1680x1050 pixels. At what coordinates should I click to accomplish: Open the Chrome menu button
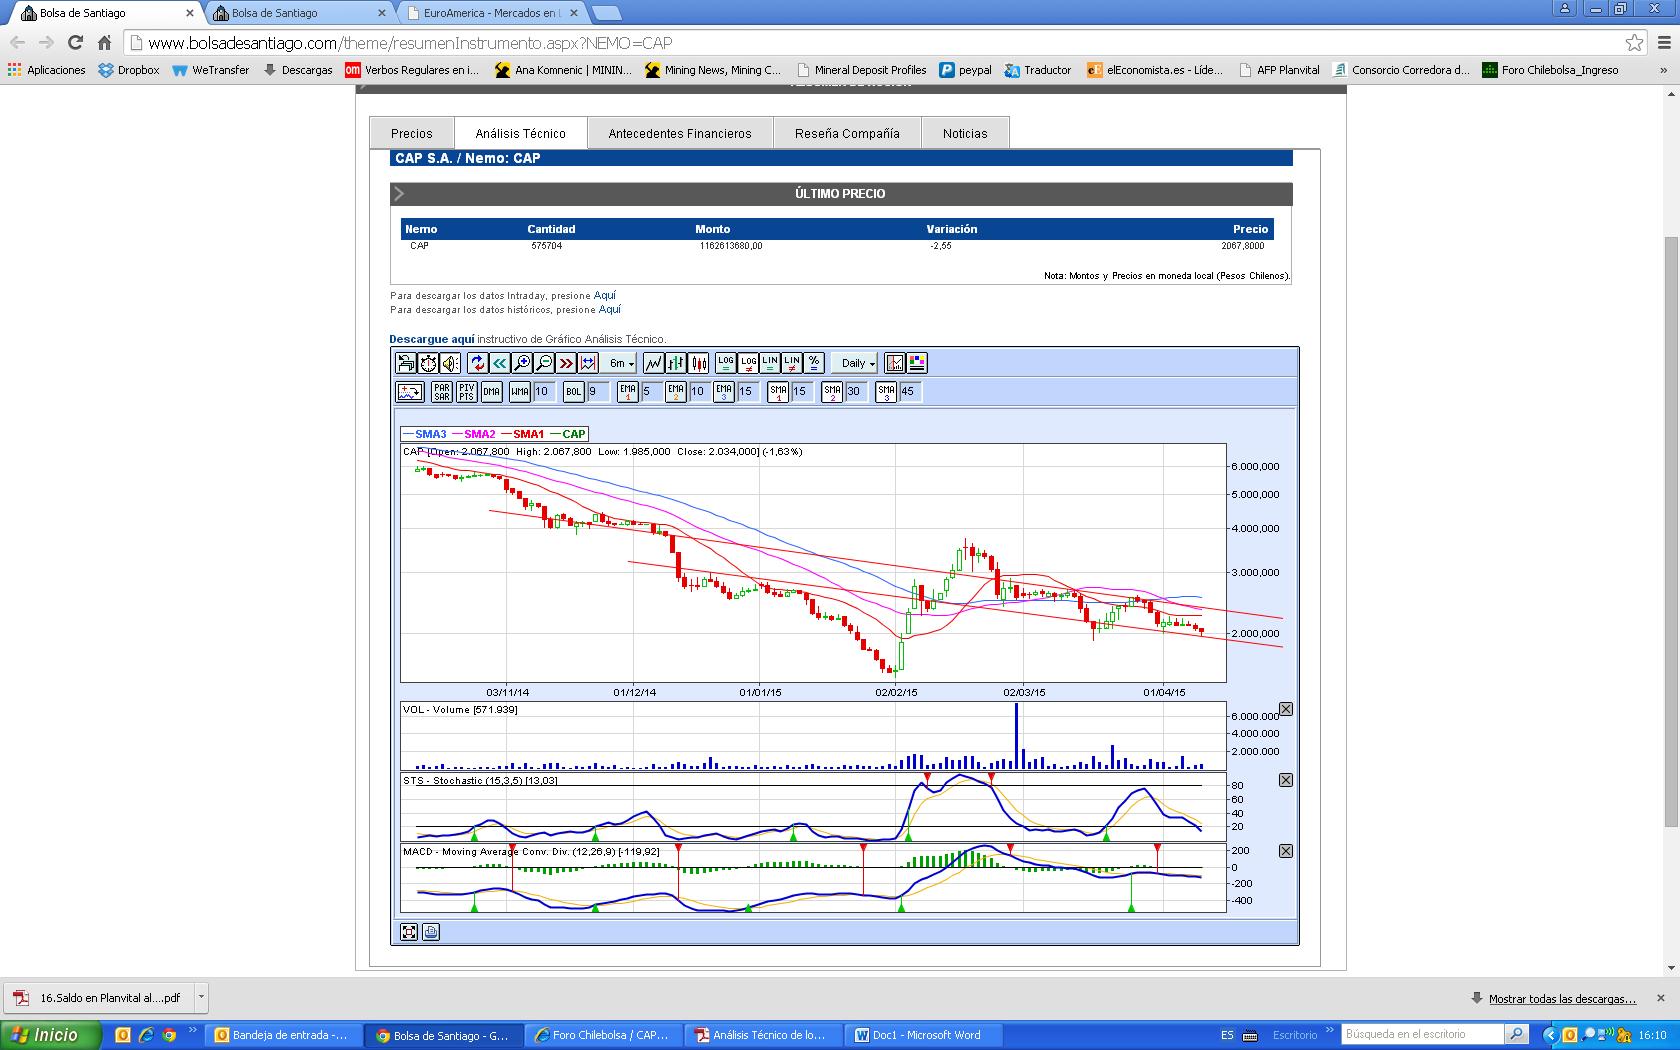pos(1664,42)
